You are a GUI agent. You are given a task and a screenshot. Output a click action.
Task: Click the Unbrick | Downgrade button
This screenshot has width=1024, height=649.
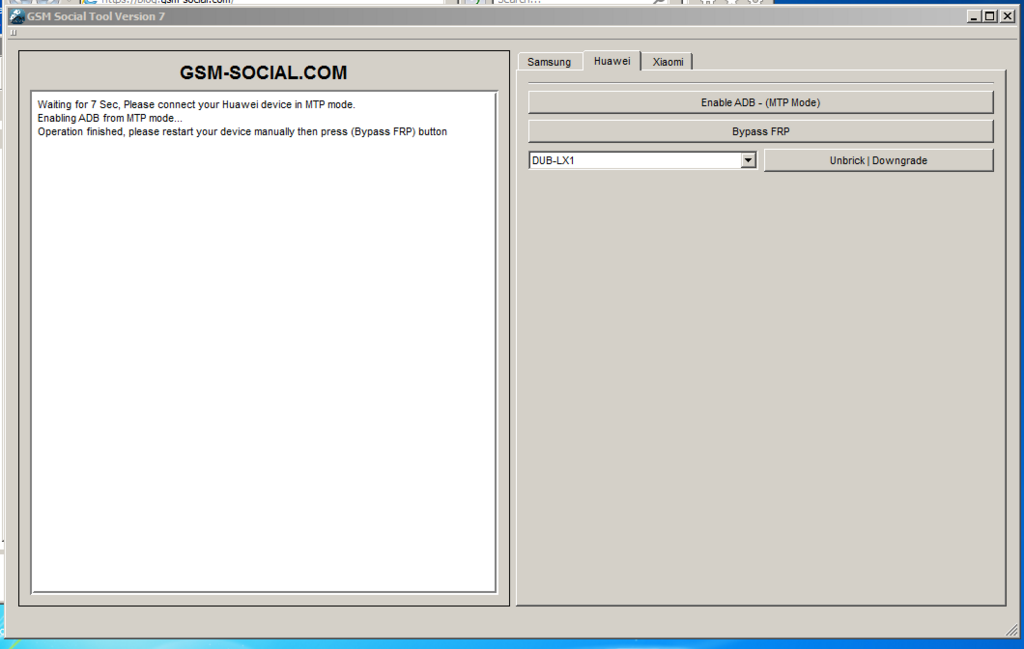(x=878, y=161)
